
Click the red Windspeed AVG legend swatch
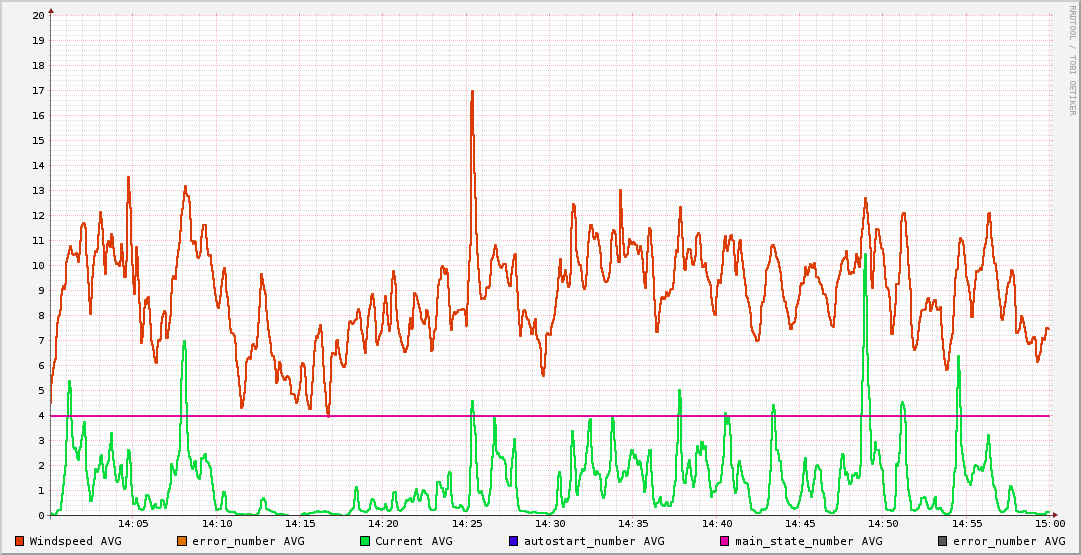(x=20, y=541)
